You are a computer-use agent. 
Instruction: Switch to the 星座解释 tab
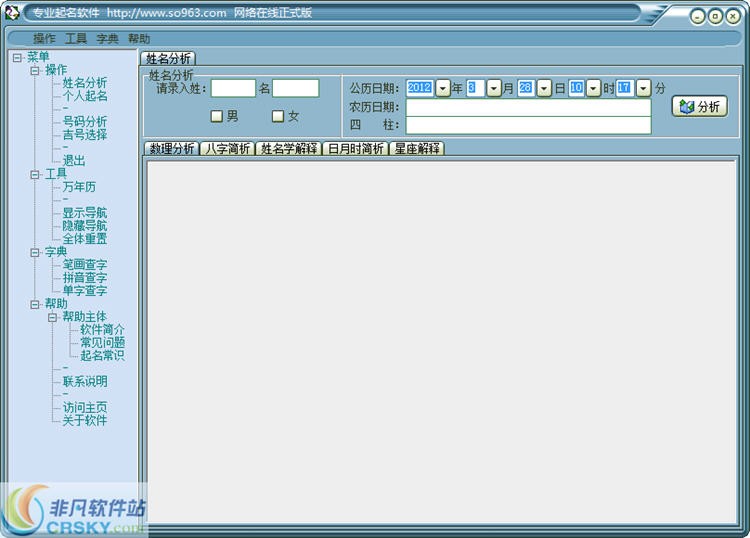417,148
